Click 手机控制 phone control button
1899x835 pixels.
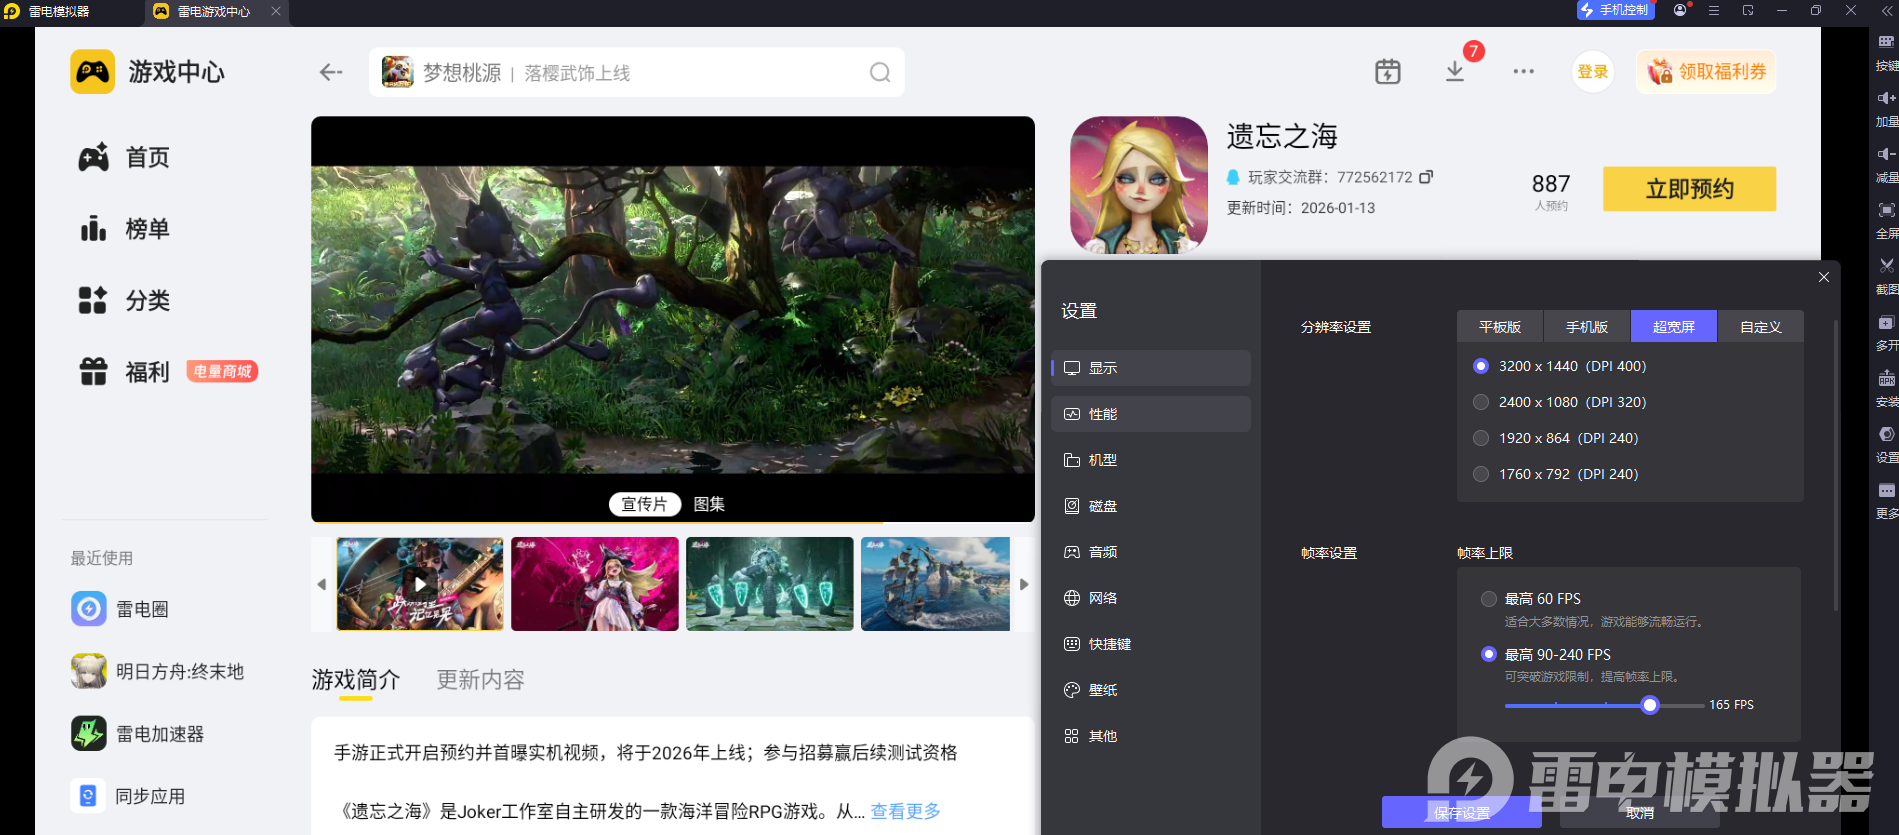click(1615, 10)
